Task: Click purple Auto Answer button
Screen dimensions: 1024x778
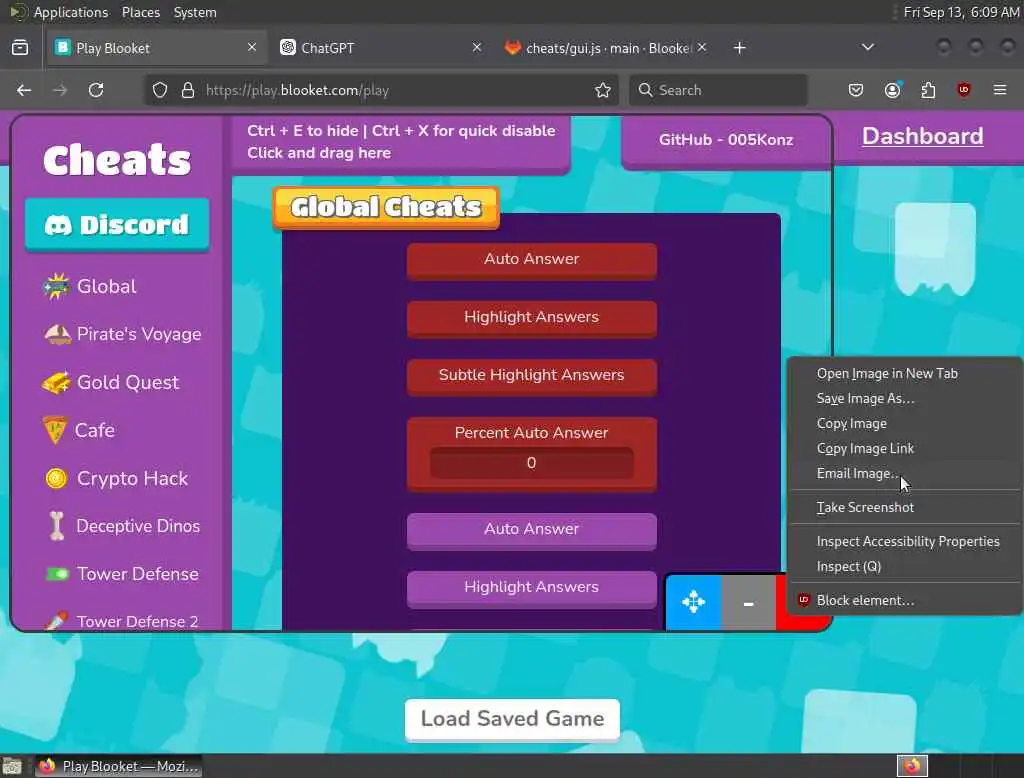Action: 532,530
